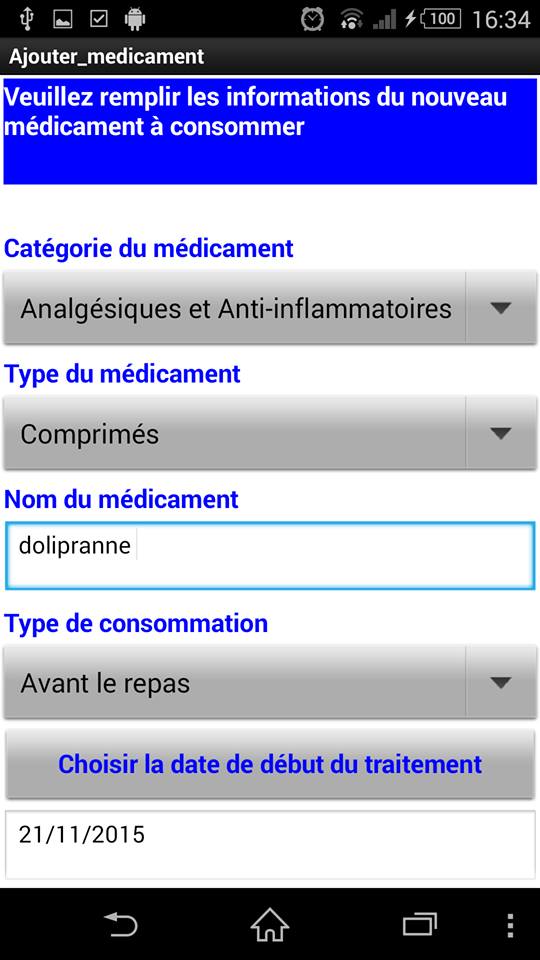Image resolution: width=540 pixels, height=960 pixels.
Task: Tap the image notification icon
Action: pos(62,19)
